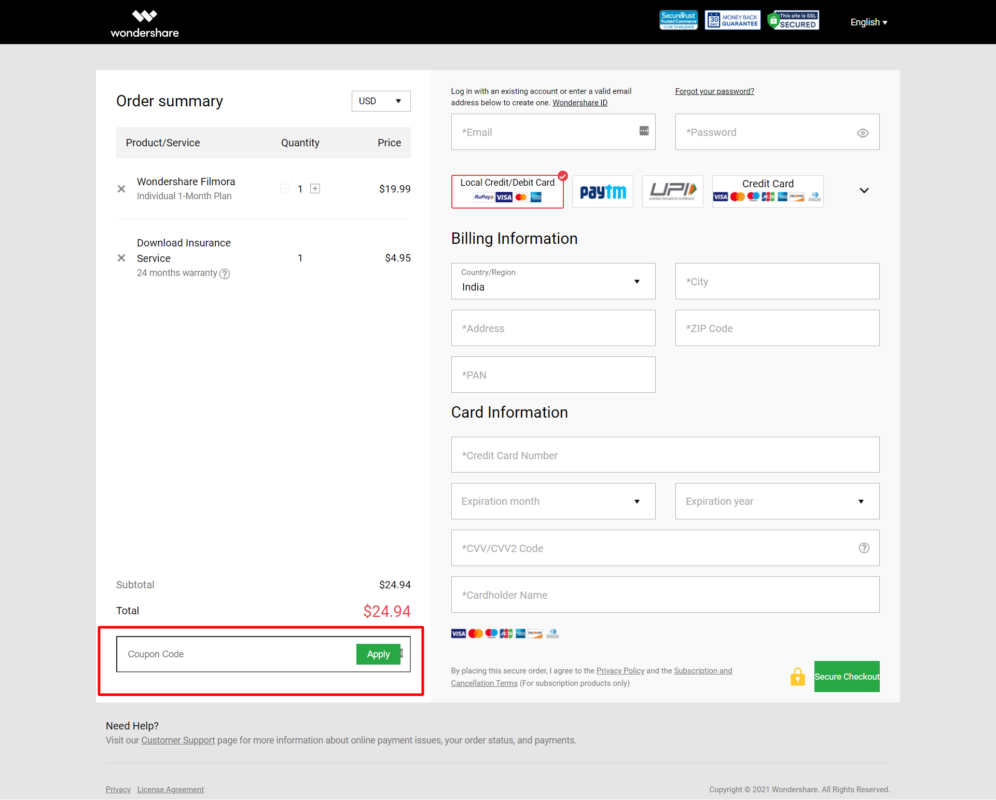Expand more payment methods chevron
This screenshot has width=996, height=800.
pyautogui.click(x=864, y=191)
